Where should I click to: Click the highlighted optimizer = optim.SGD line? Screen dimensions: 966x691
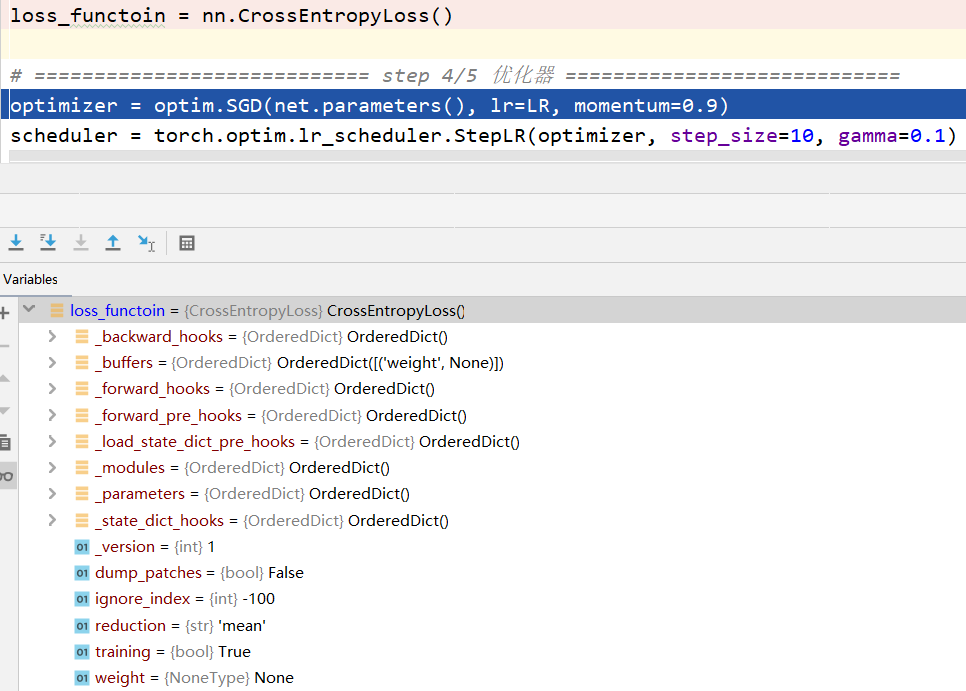pyautogui.click(x=483, y=105)
